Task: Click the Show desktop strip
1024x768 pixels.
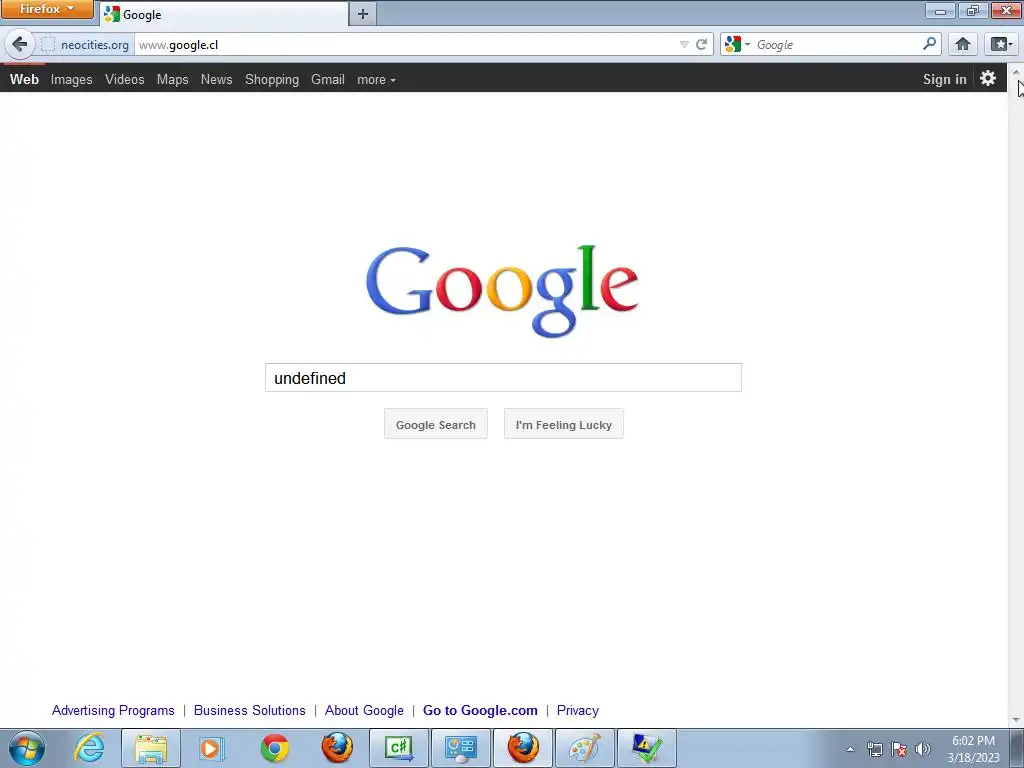Action: click(x=1017, y=748)
